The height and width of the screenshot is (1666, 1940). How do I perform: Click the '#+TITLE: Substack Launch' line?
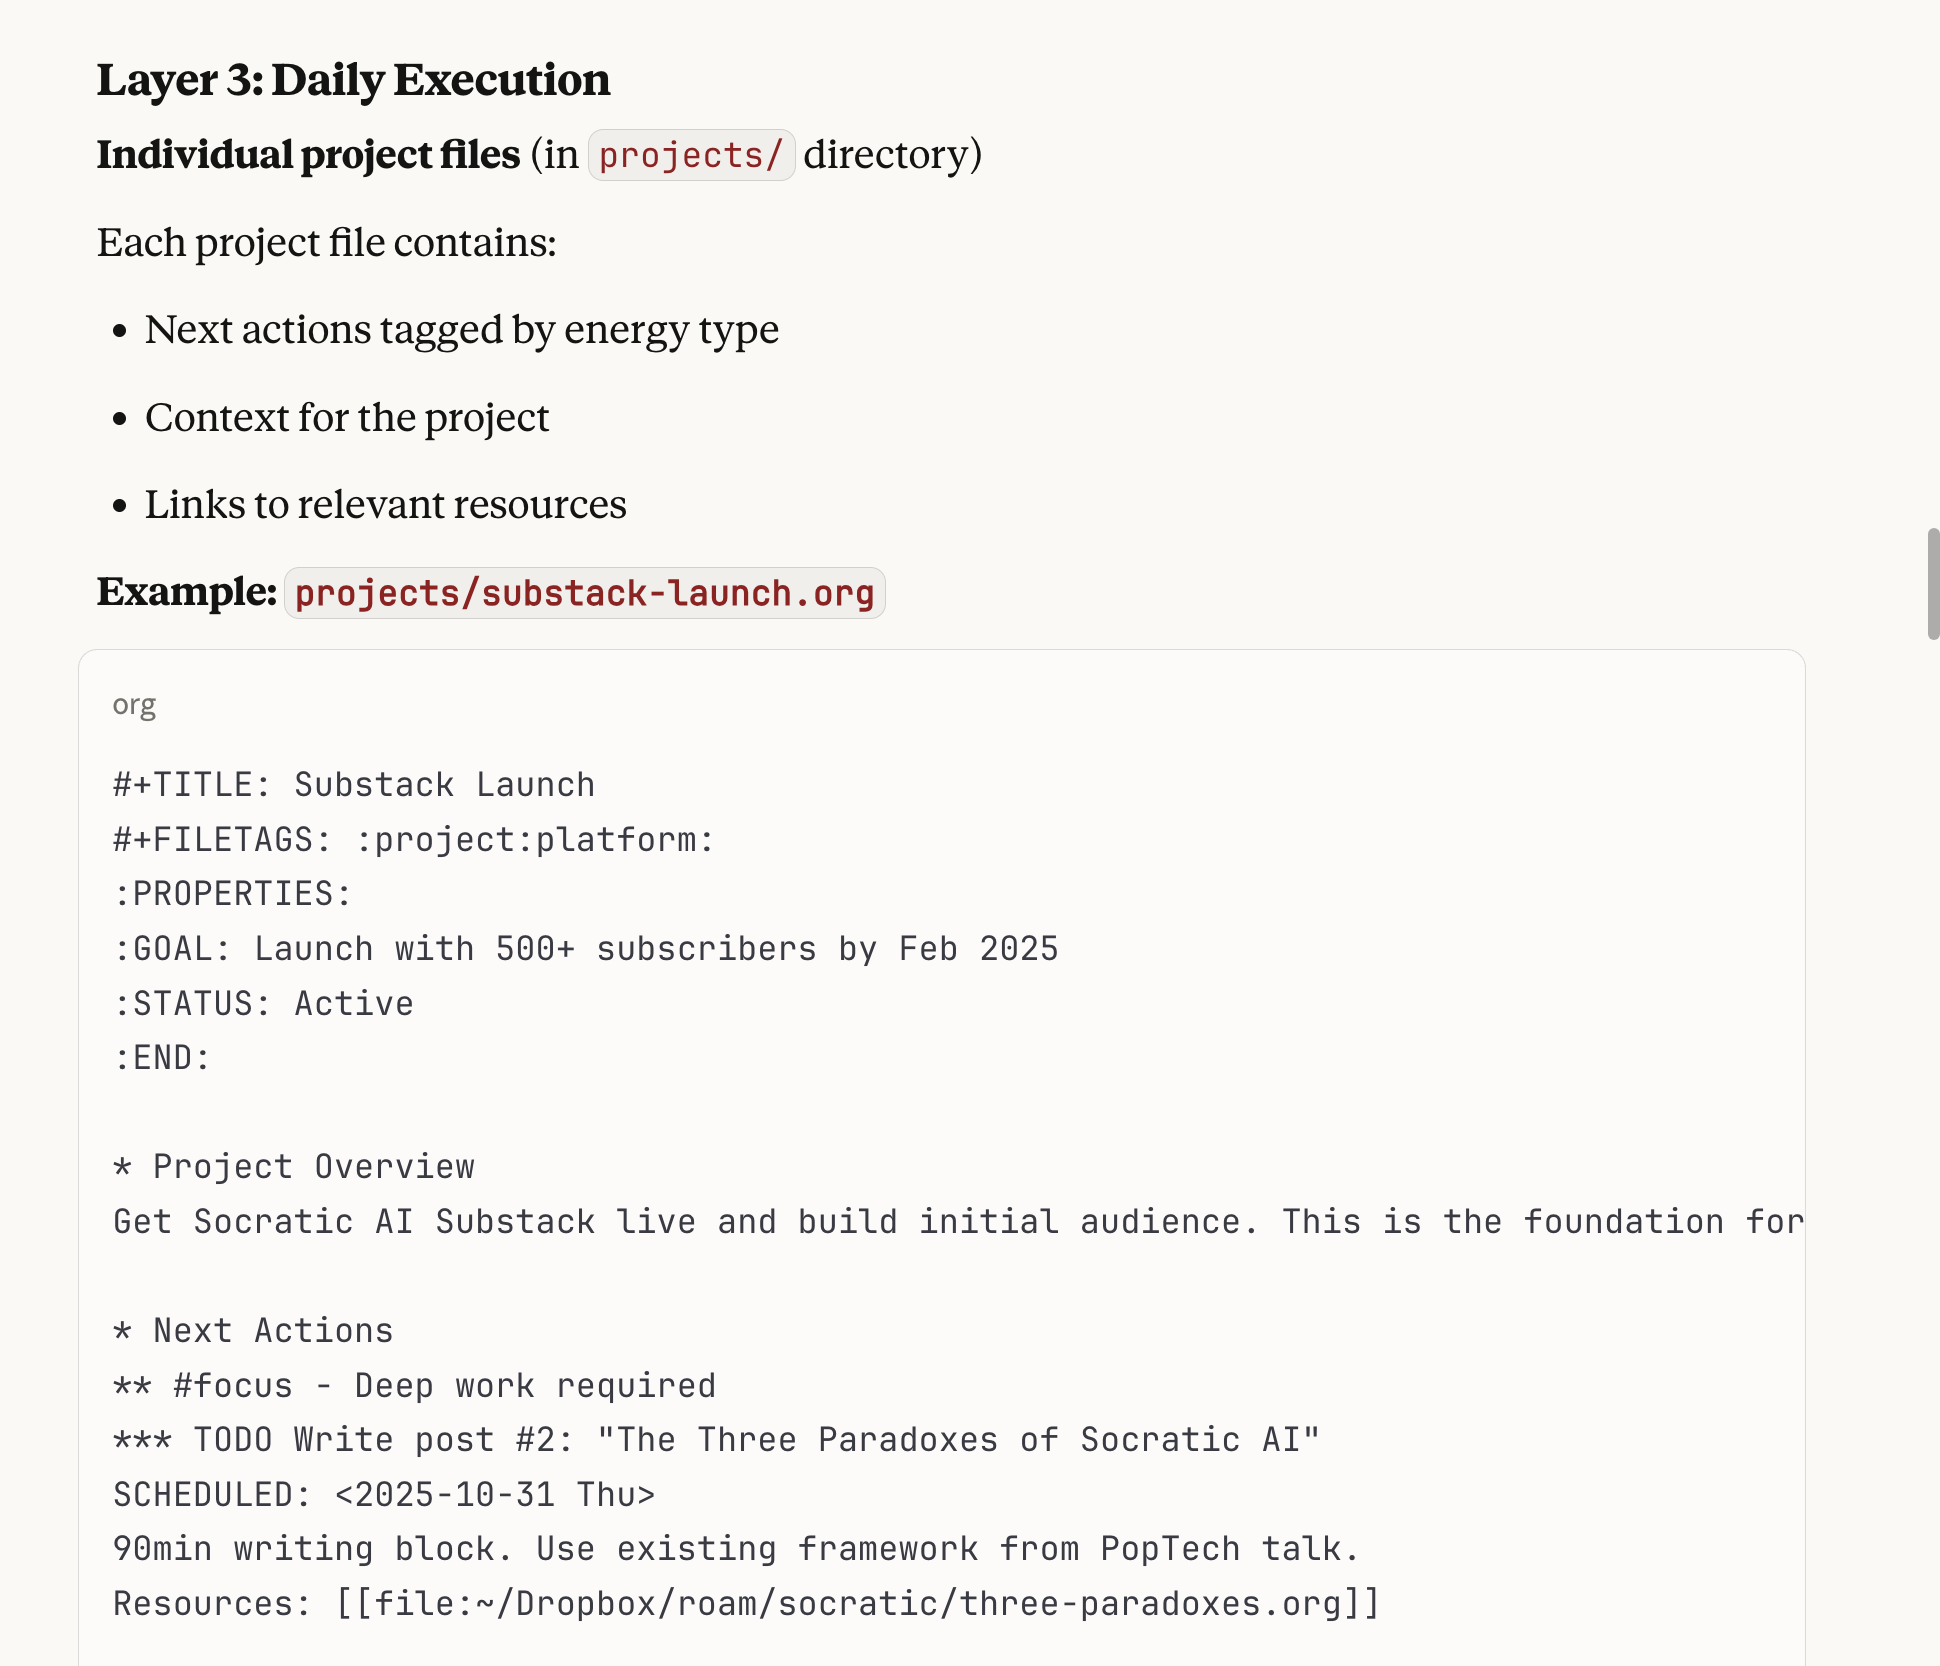354,785
